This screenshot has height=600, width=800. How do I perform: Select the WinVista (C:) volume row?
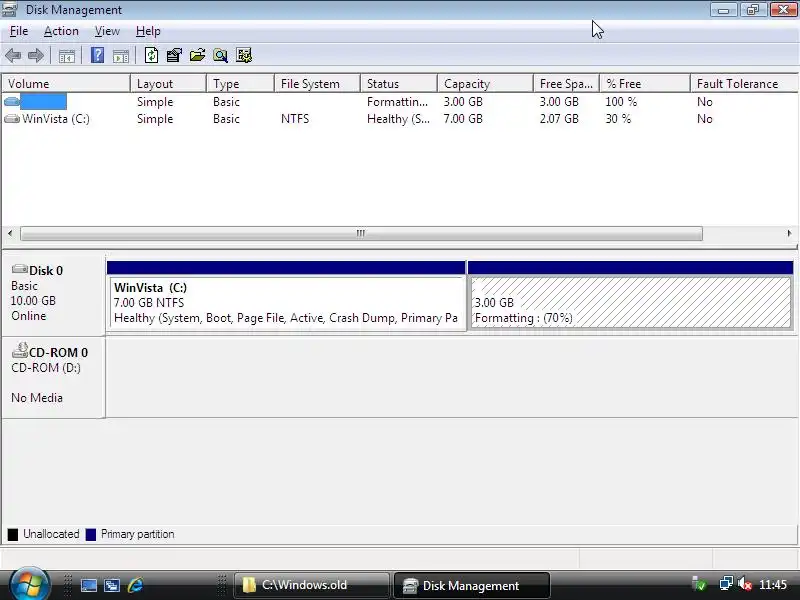(x=399, y=119)
